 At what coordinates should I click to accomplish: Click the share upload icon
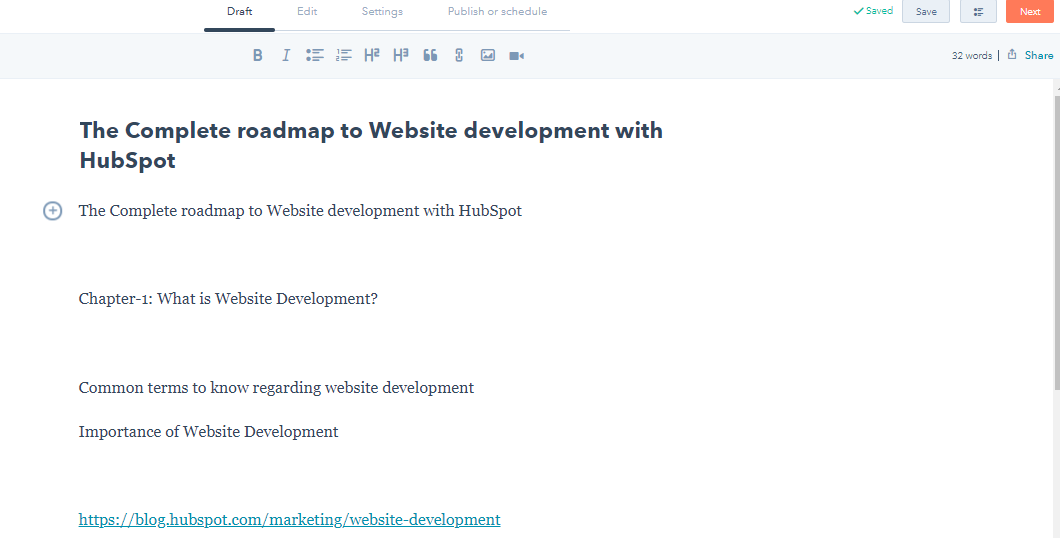pyautogui.click(x=1012, y=55)
